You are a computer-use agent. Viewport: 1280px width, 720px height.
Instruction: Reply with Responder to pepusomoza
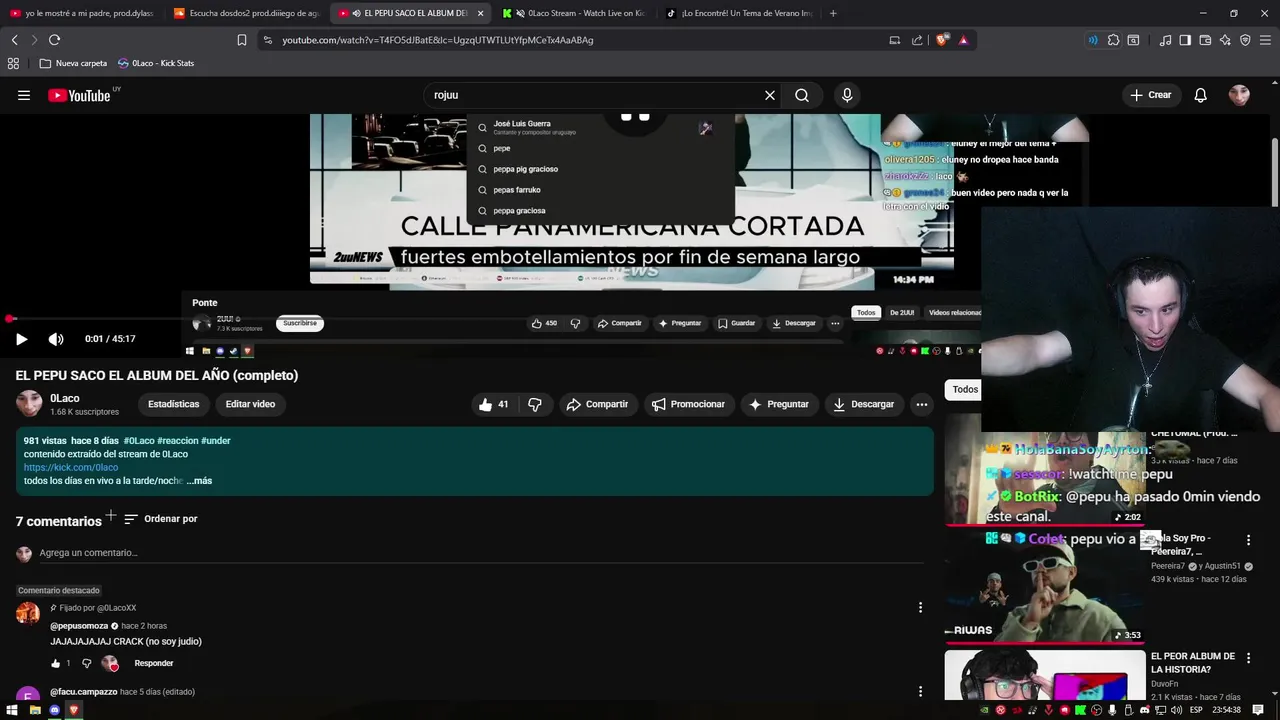click(154, 663)
